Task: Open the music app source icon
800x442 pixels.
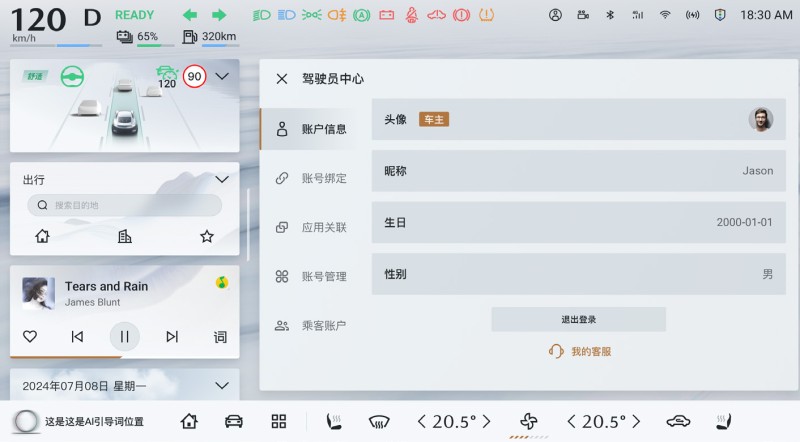Action: 222,282
